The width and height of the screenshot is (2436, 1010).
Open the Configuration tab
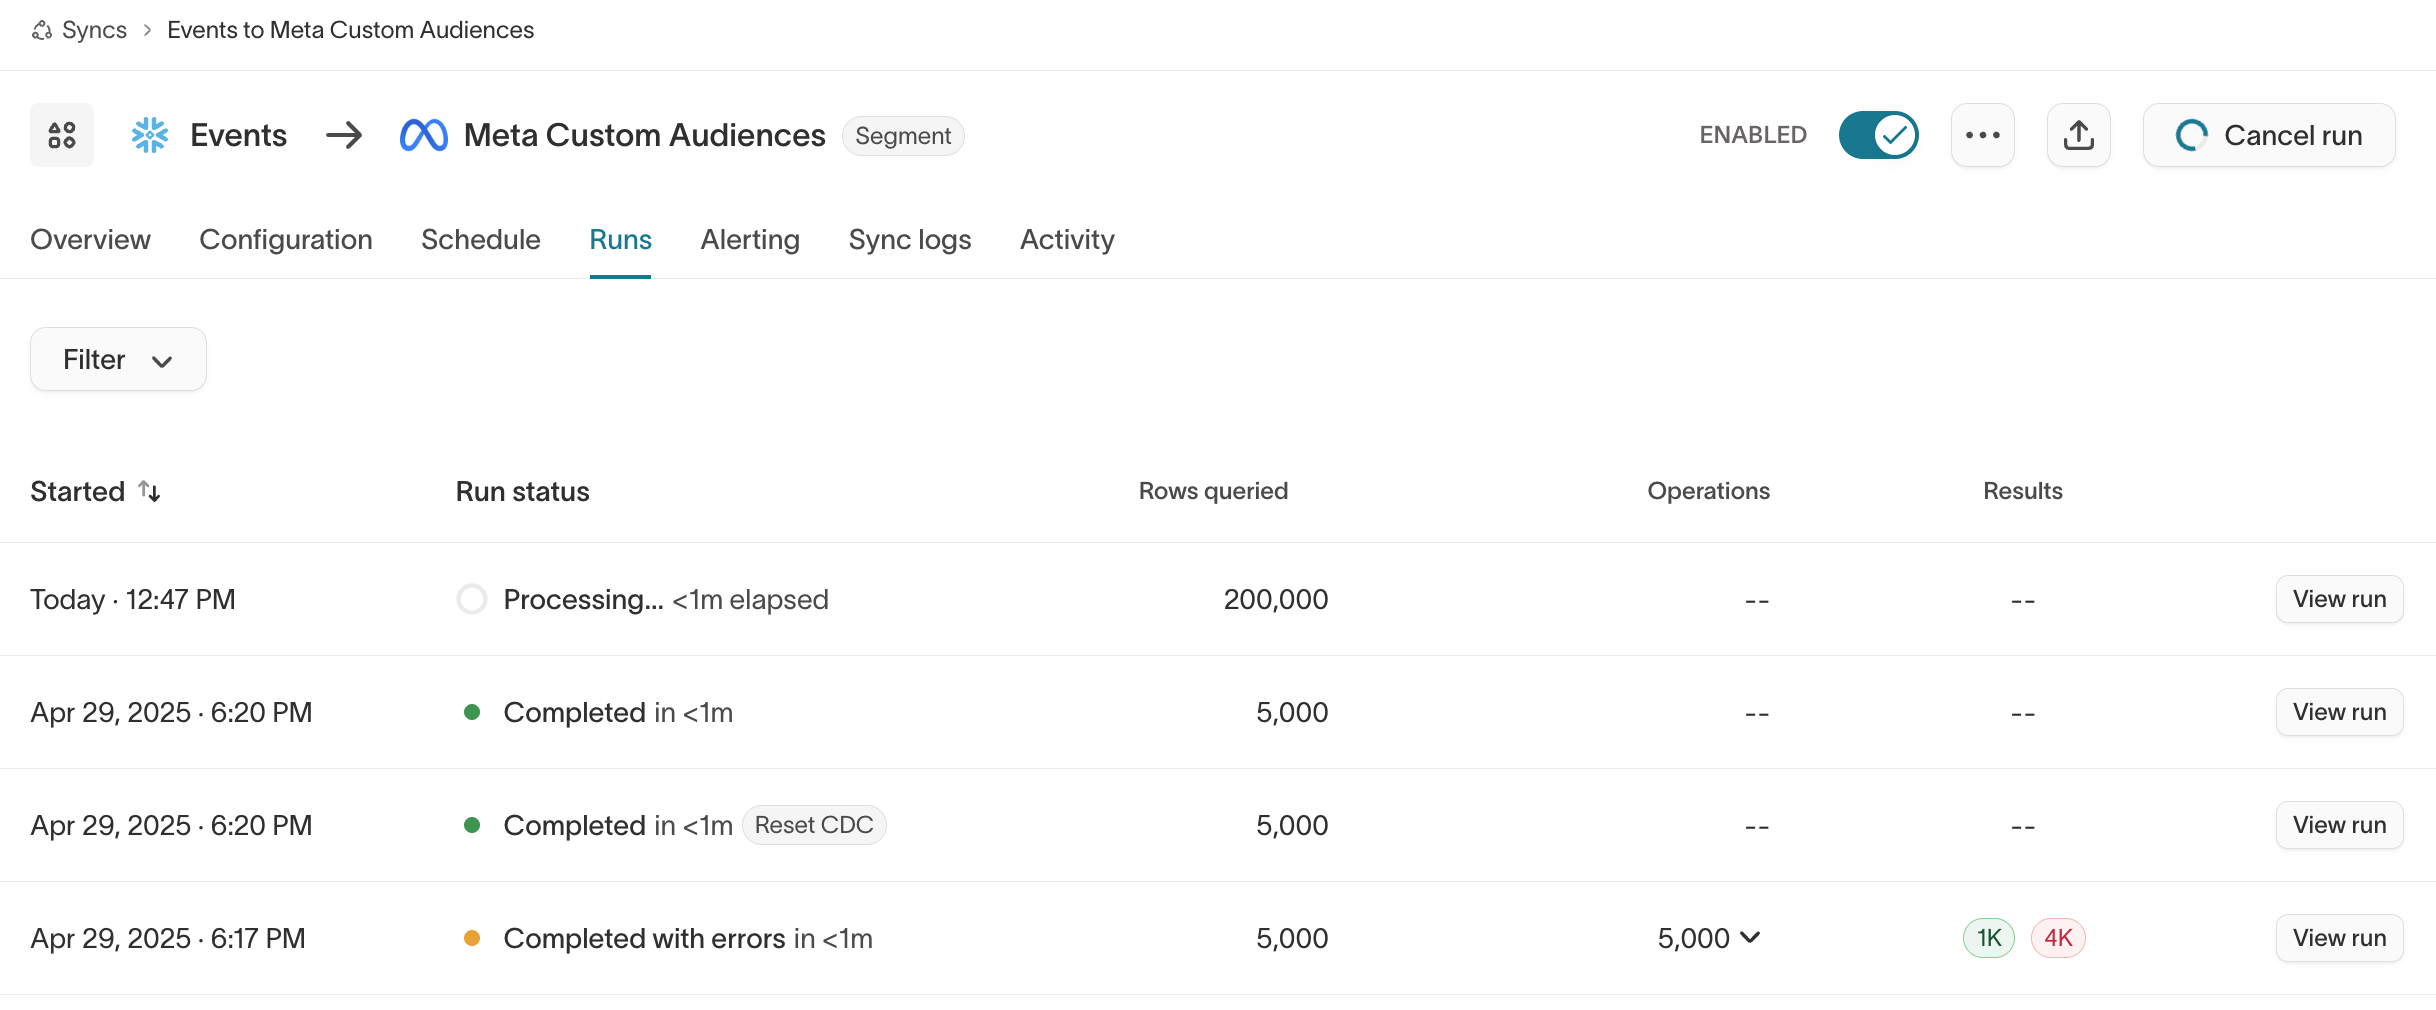pos(286,240)
